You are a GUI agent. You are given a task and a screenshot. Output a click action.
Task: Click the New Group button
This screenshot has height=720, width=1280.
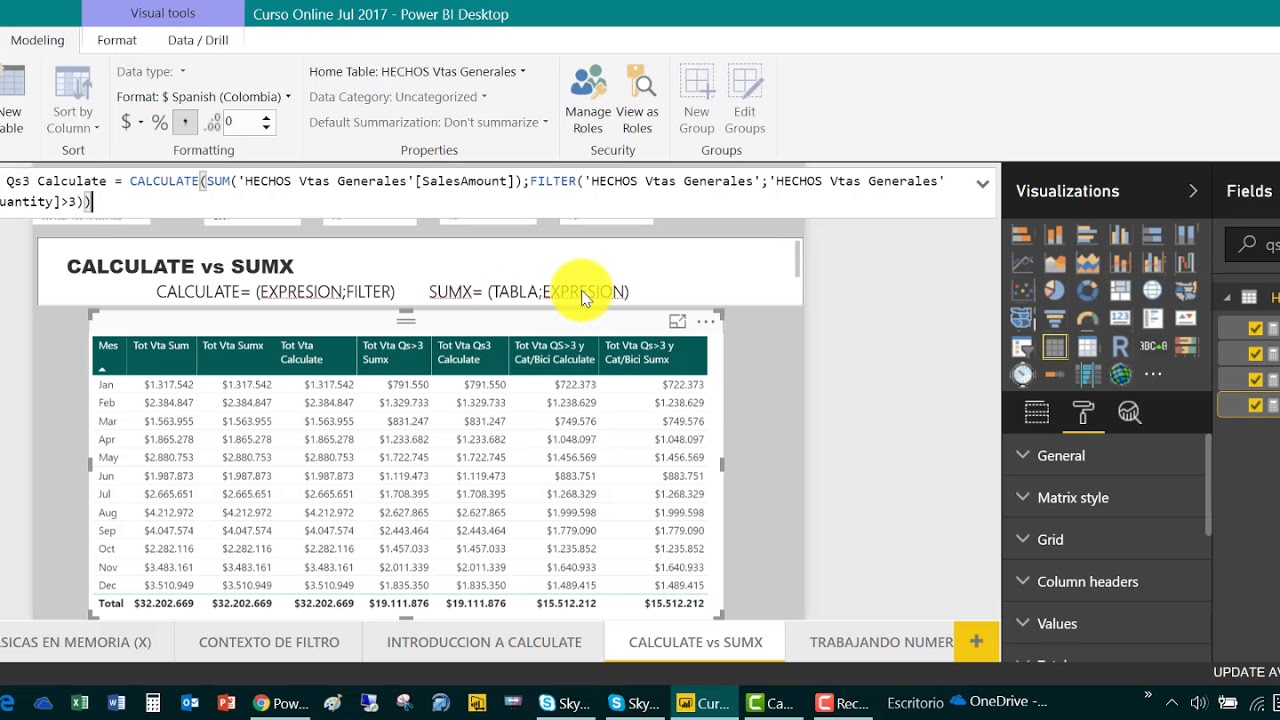(697, 100)
